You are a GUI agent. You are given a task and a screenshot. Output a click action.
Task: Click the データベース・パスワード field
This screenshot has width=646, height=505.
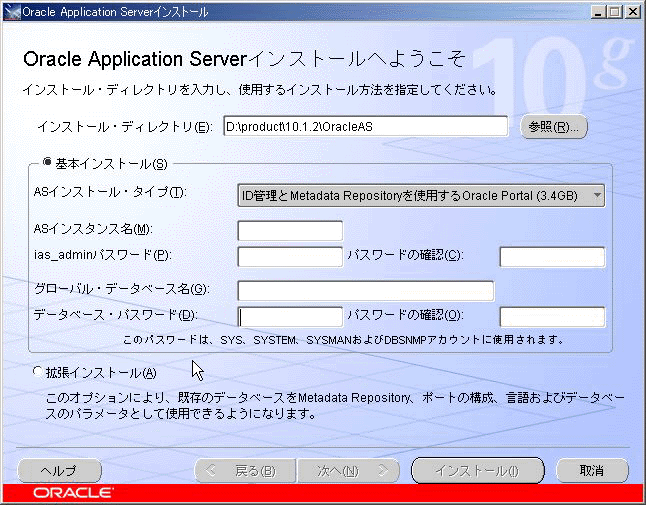[x=290, y=317]
